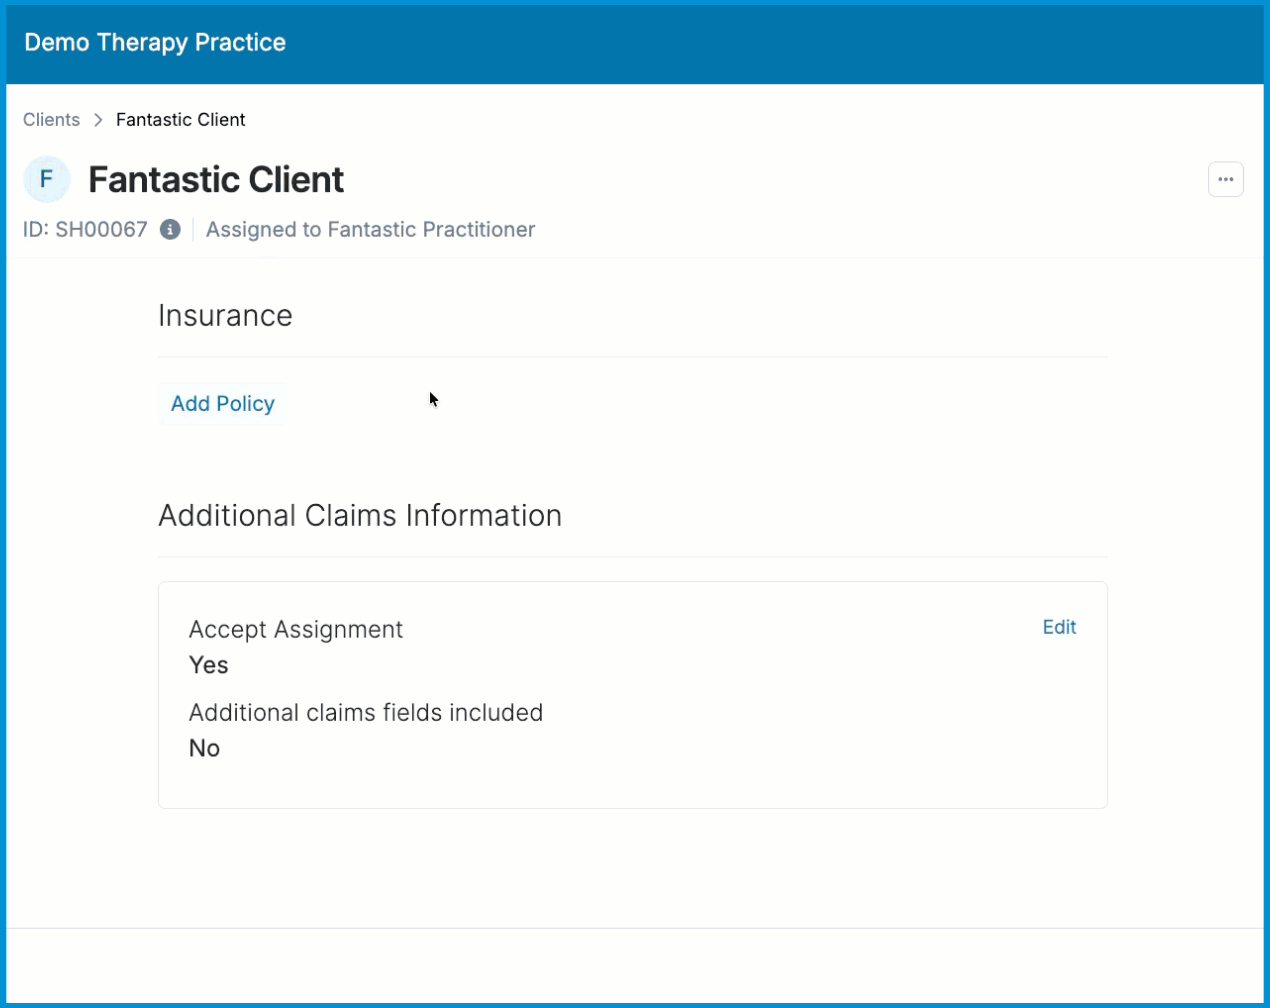This screenshot has width=1270, height=1008.
Task: Edit the Additional Claims Information
Action: tap(1059, 627)
